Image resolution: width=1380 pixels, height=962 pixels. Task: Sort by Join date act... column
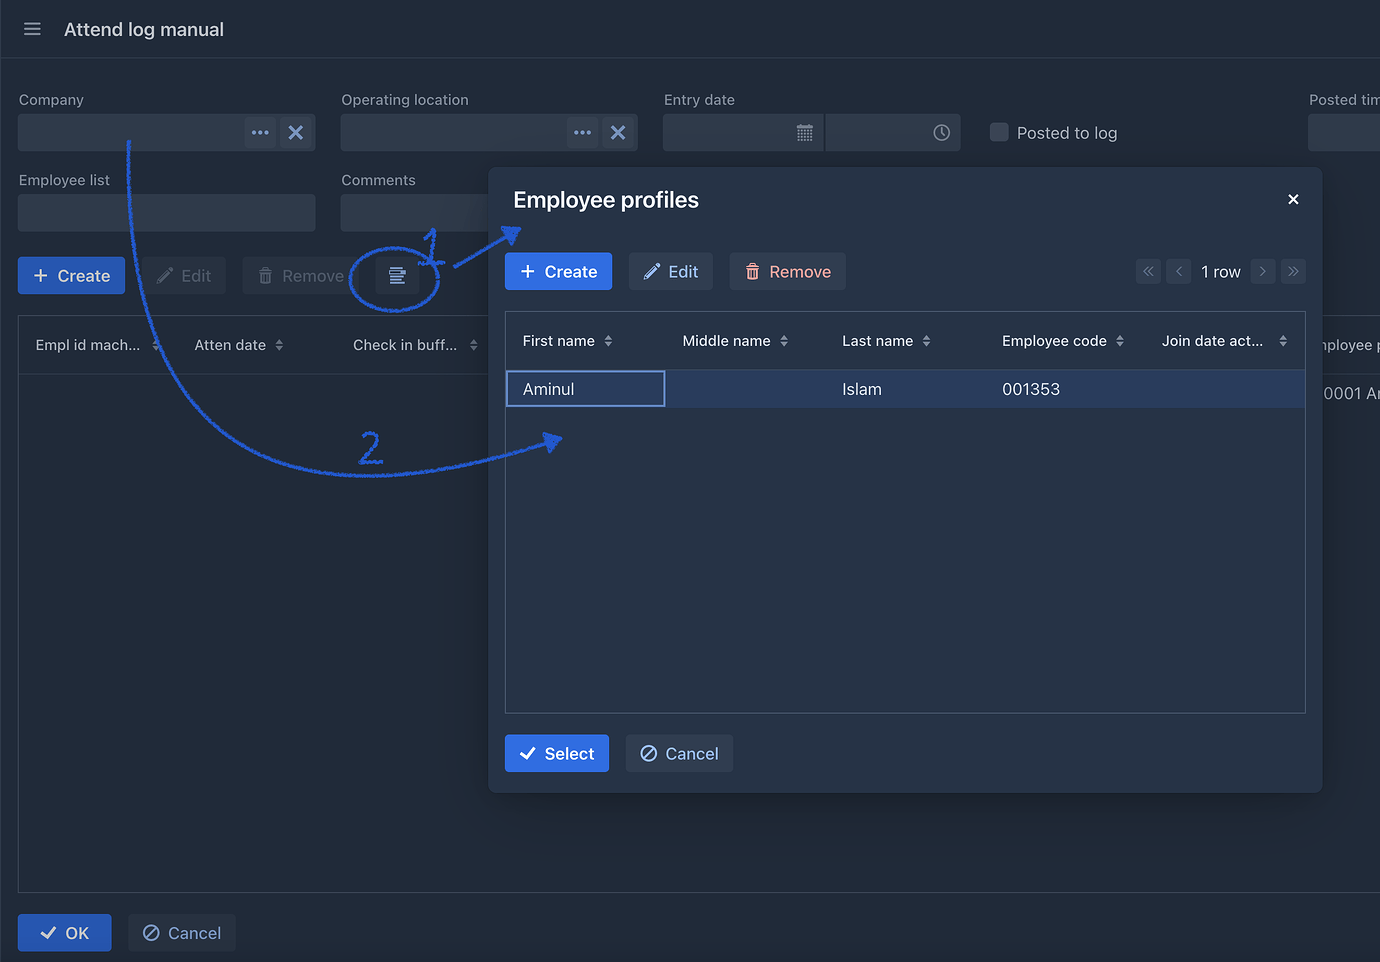click(1224, 341)
